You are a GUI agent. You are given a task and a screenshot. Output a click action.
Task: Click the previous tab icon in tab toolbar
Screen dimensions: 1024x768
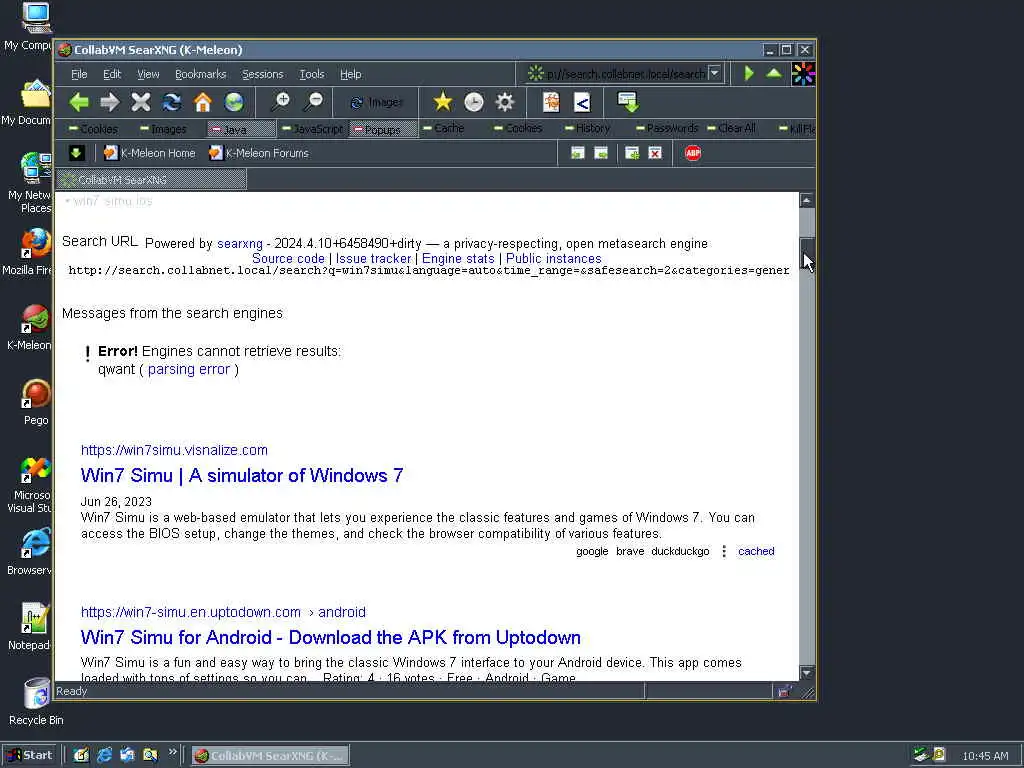(x=577, y=153)
